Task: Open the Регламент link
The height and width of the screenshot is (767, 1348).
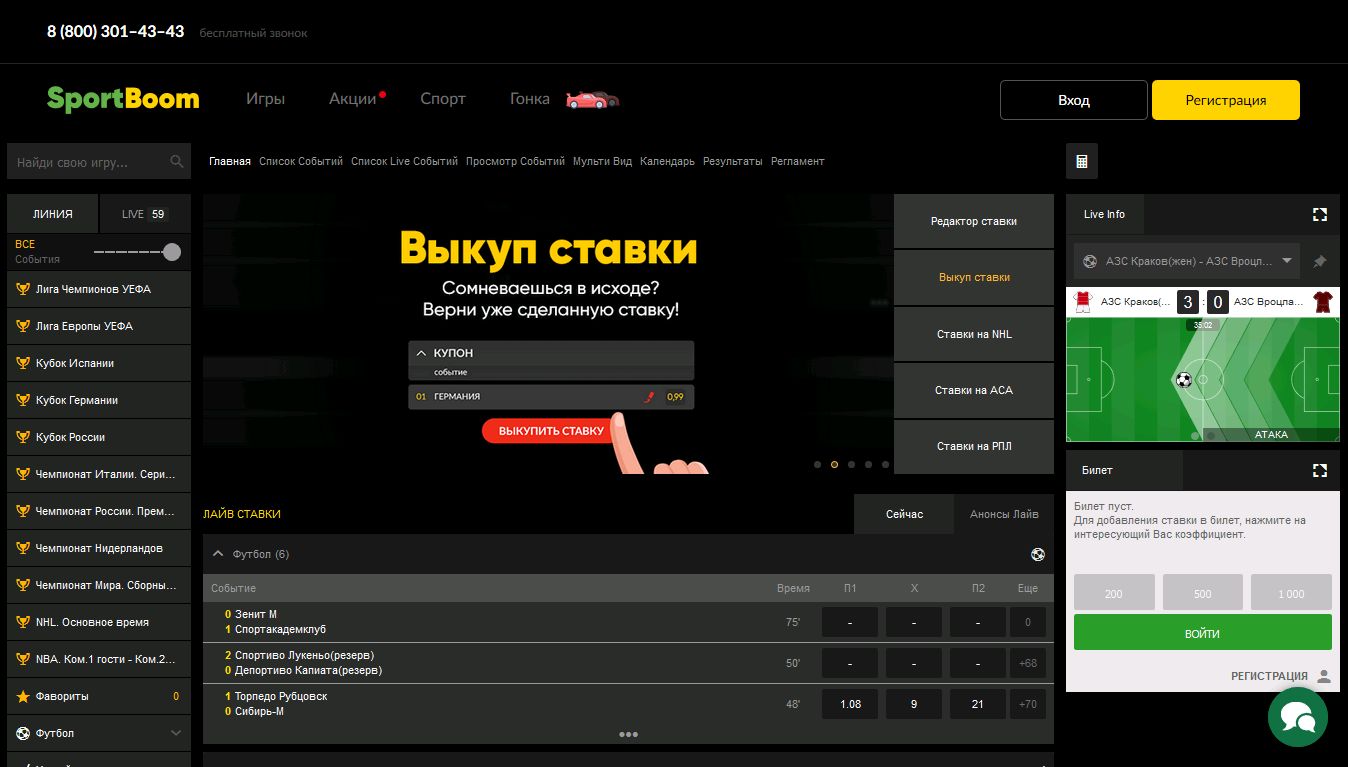Action: [x=798, y=161]
